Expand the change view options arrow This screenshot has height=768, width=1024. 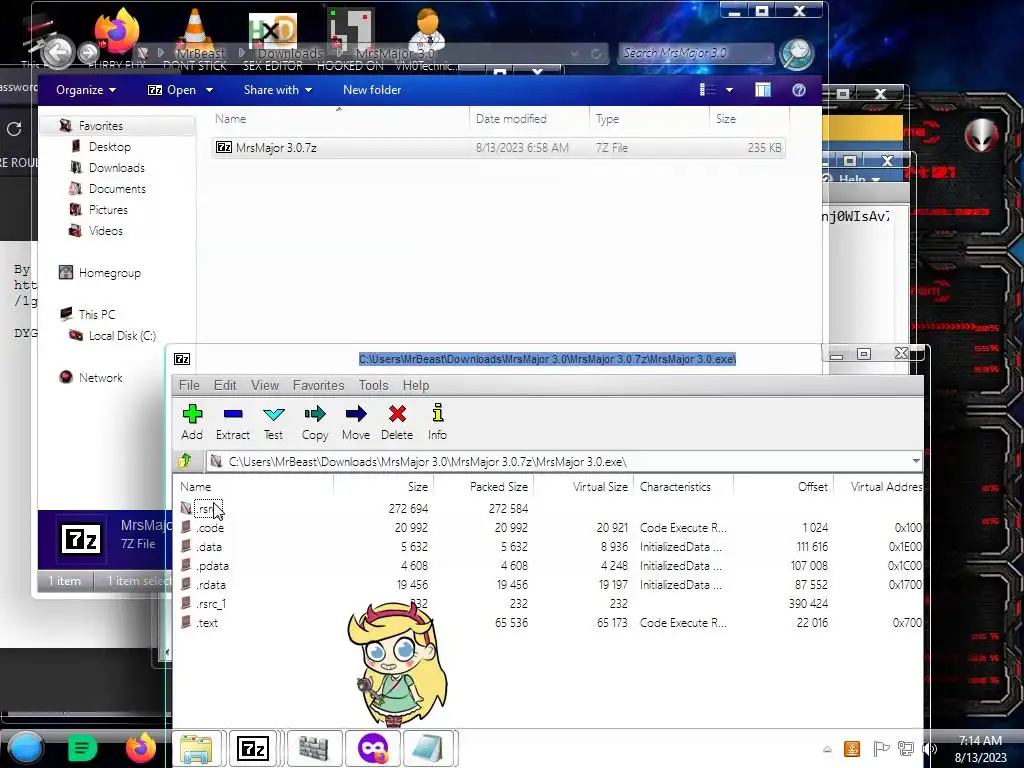click(729, 90)
